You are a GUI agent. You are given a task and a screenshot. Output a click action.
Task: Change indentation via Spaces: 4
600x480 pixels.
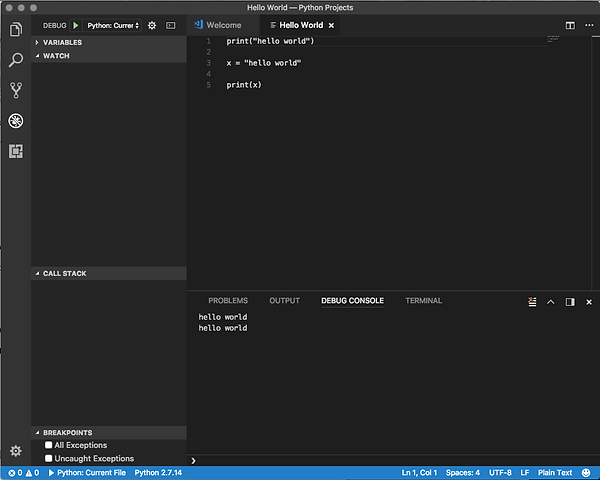(x=463, y=473)
